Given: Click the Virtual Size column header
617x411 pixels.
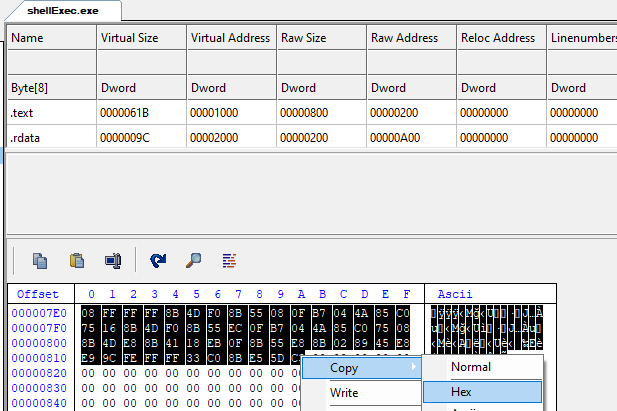Looking at the screenshot, I should (142, 38).
